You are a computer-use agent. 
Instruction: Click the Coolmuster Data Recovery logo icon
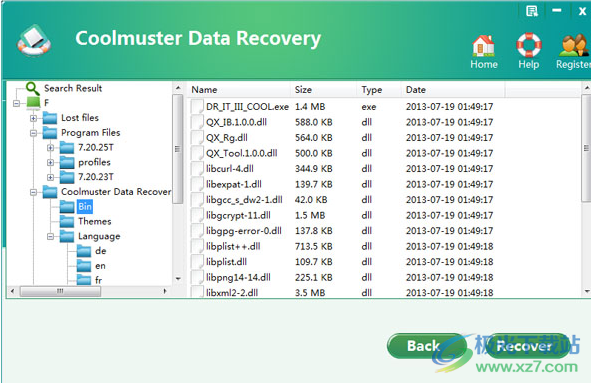pos(34,40)
